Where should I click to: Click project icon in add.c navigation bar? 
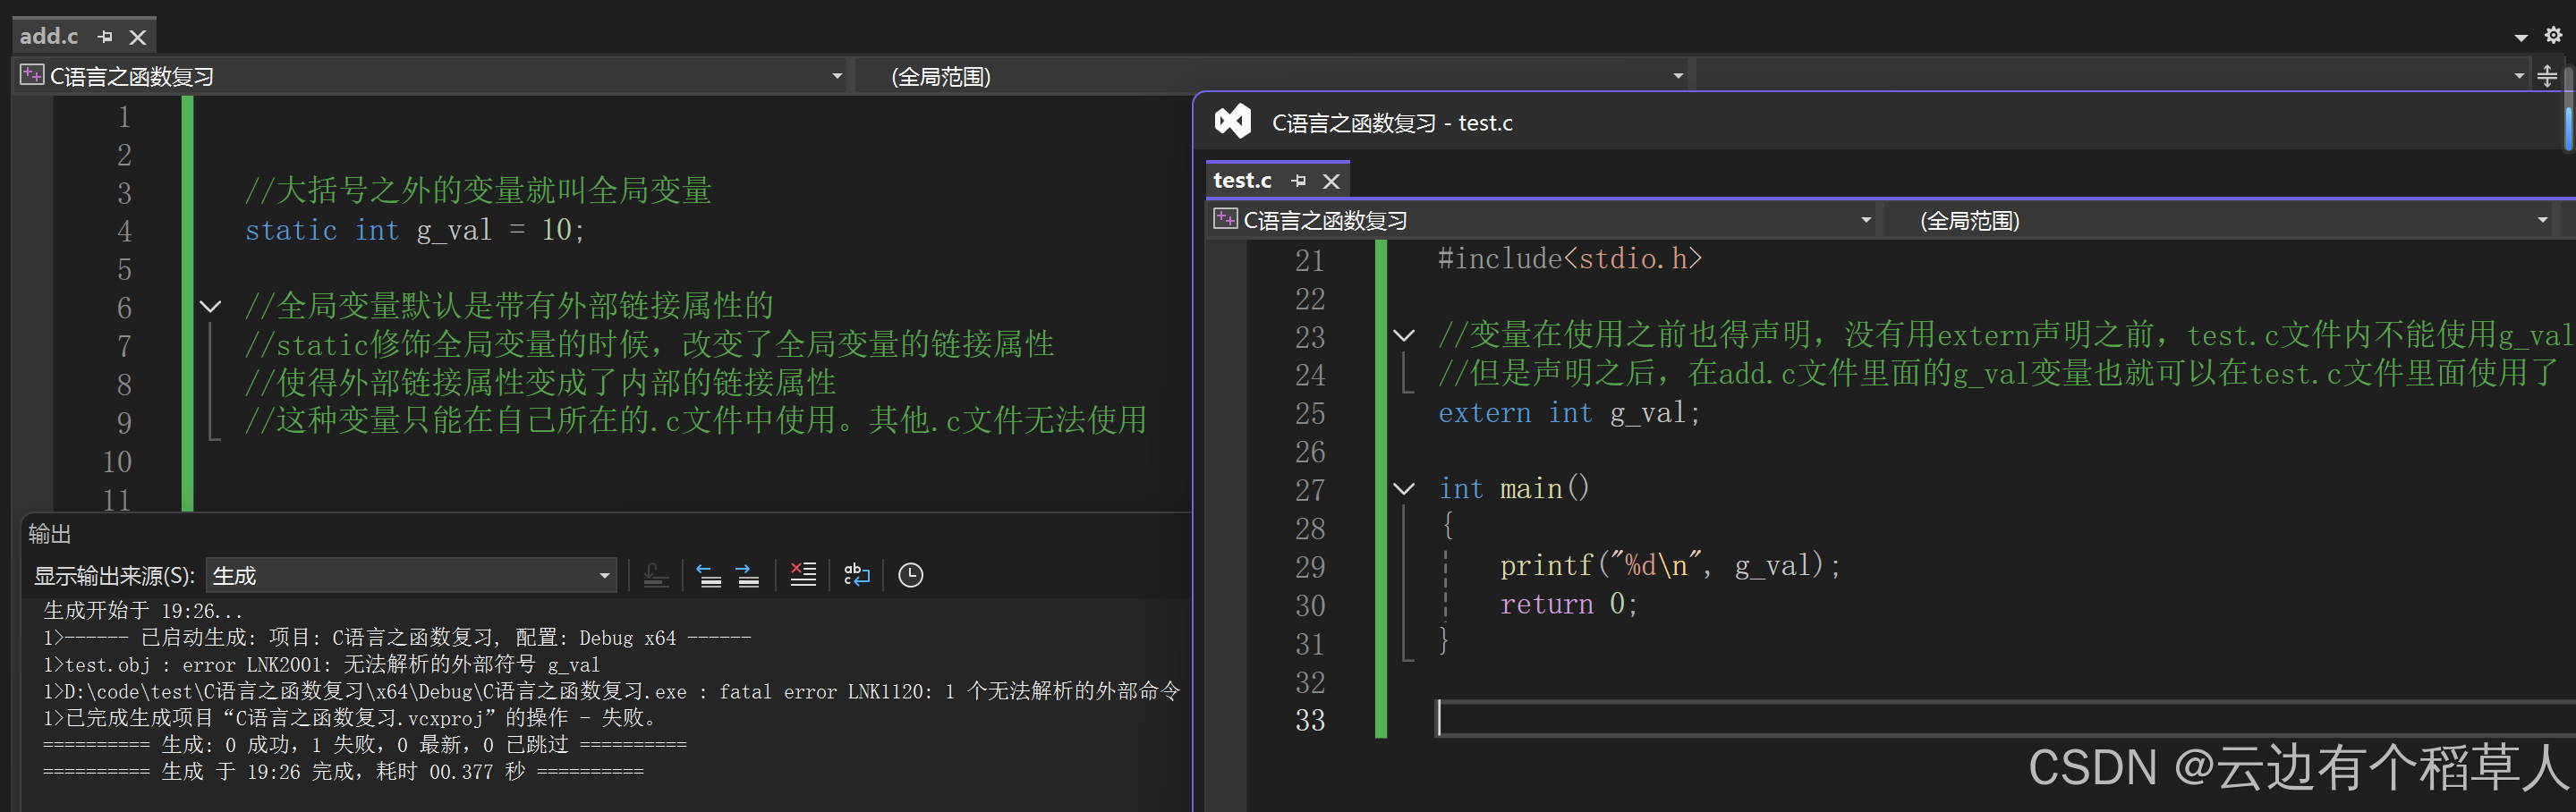click(32, 75)
